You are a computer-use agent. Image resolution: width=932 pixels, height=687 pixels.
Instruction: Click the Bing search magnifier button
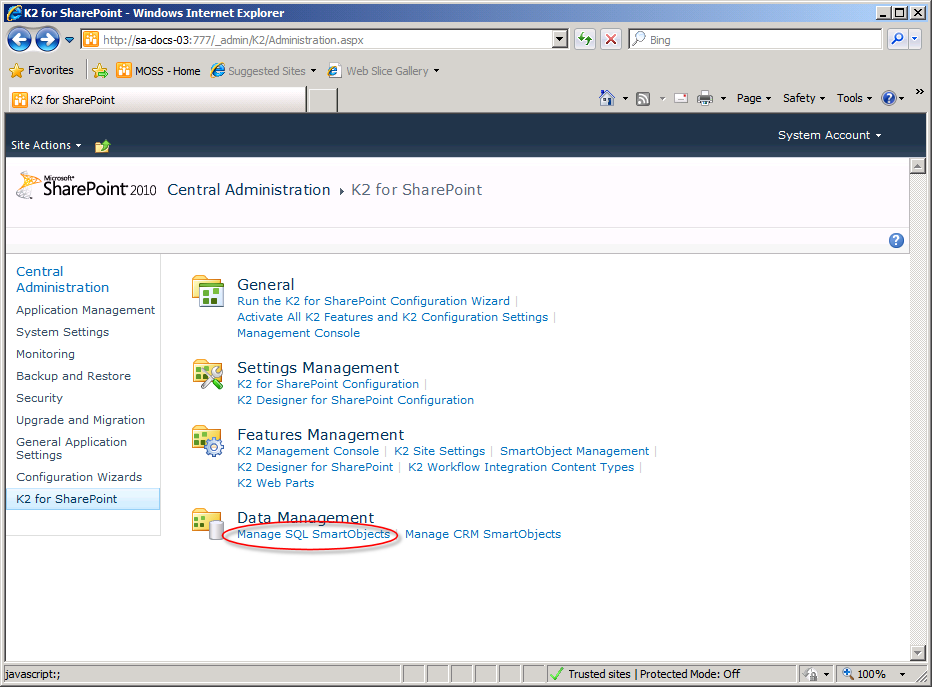tap(897, 40)
